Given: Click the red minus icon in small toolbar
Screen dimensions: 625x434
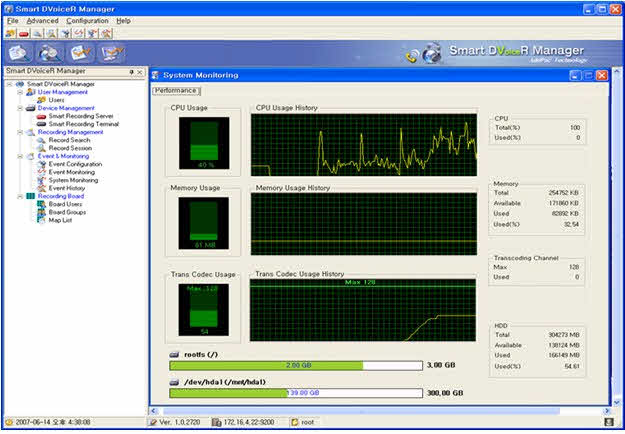Looking at the screenshot, I should [22, 33].
